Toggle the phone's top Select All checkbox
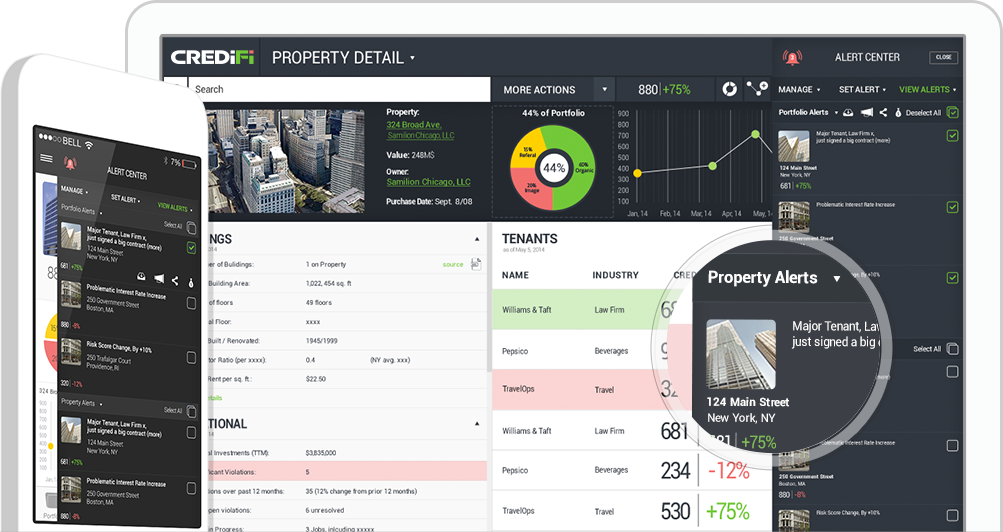This screenshot has height=532, width=1003. click(x=191, y=228)
